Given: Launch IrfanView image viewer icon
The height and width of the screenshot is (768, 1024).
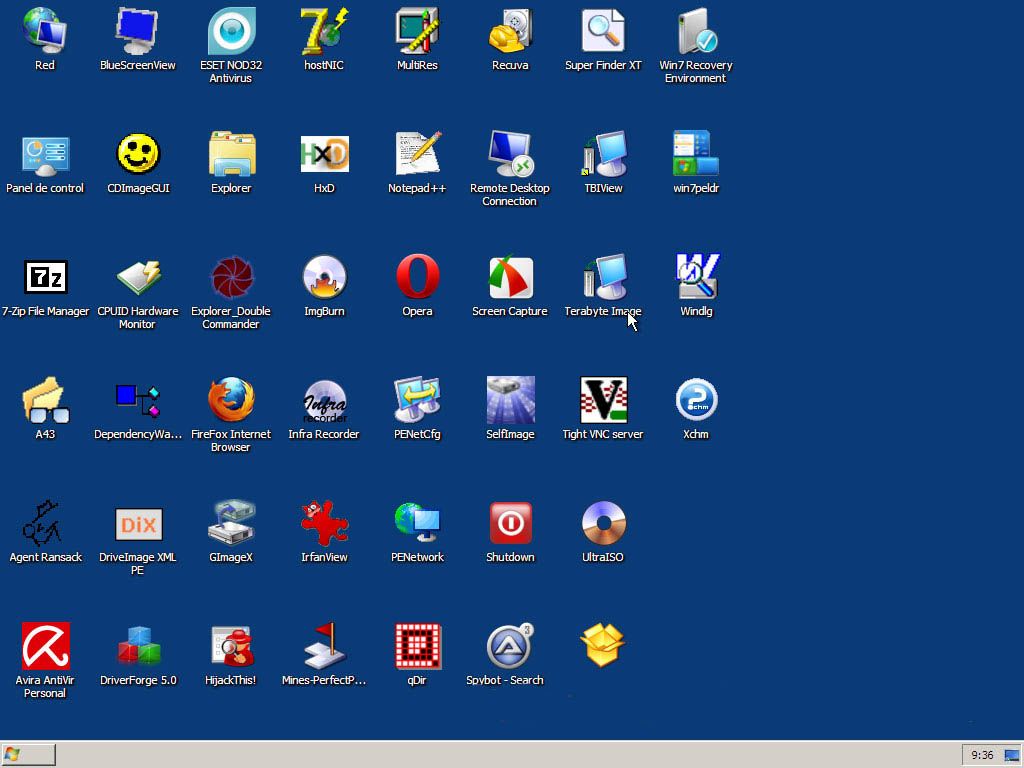Looking at the screenshot, I should click(324, 524).
